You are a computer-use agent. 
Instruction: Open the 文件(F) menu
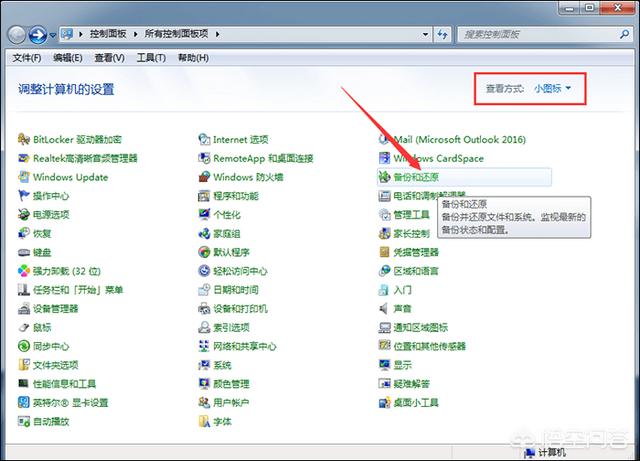(27, 58)
